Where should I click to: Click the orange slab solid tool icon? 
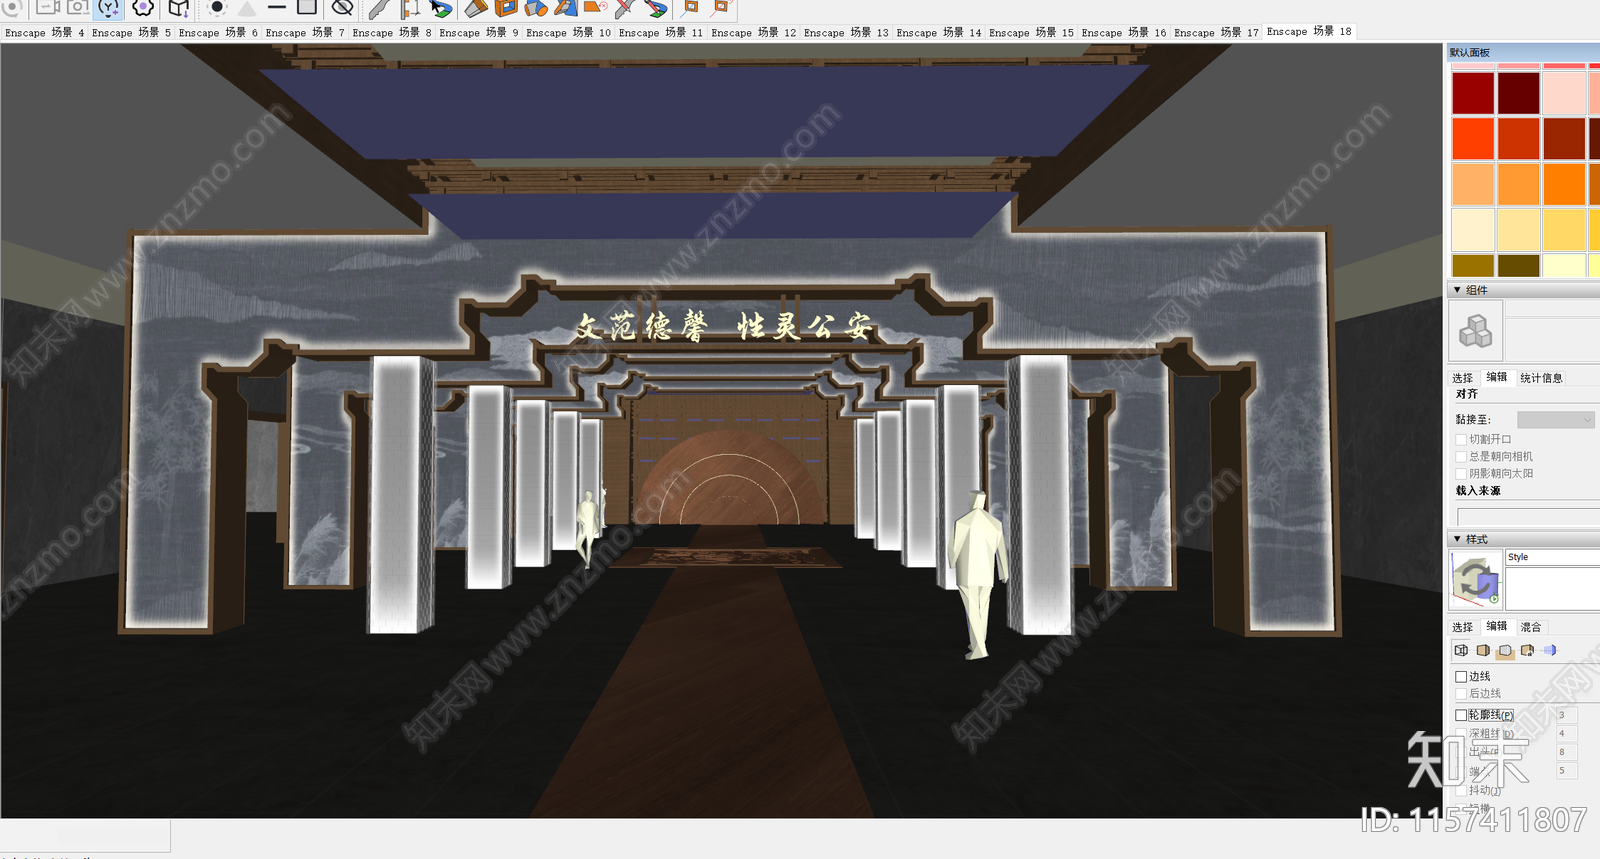point(476,9)
